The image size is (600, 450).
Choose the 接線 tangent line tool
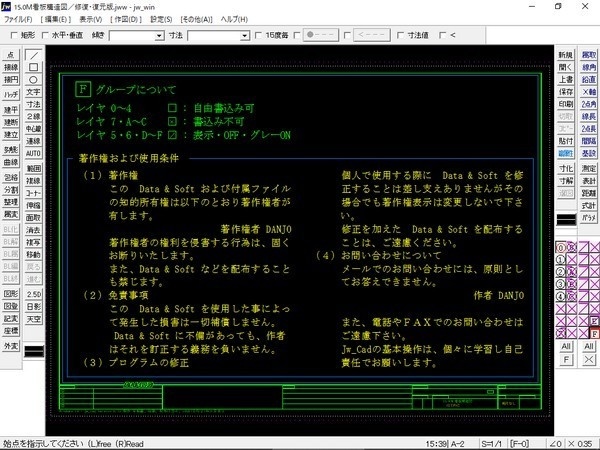11,67
